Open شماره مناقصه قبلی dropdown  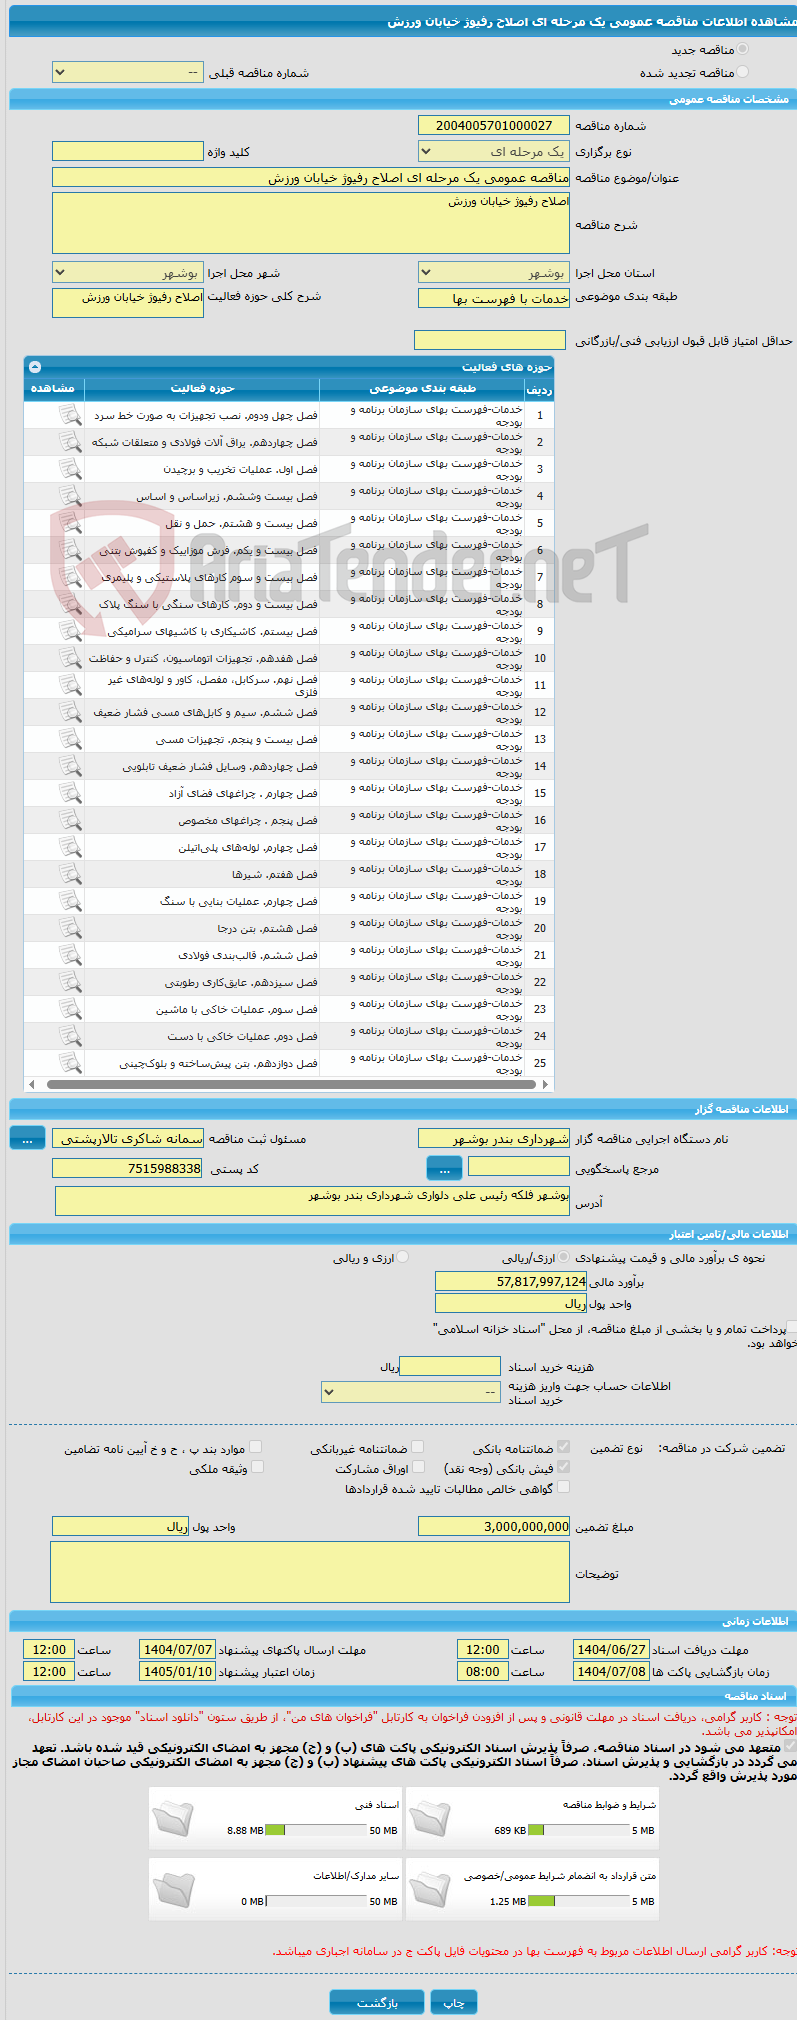tap(128, 73)
